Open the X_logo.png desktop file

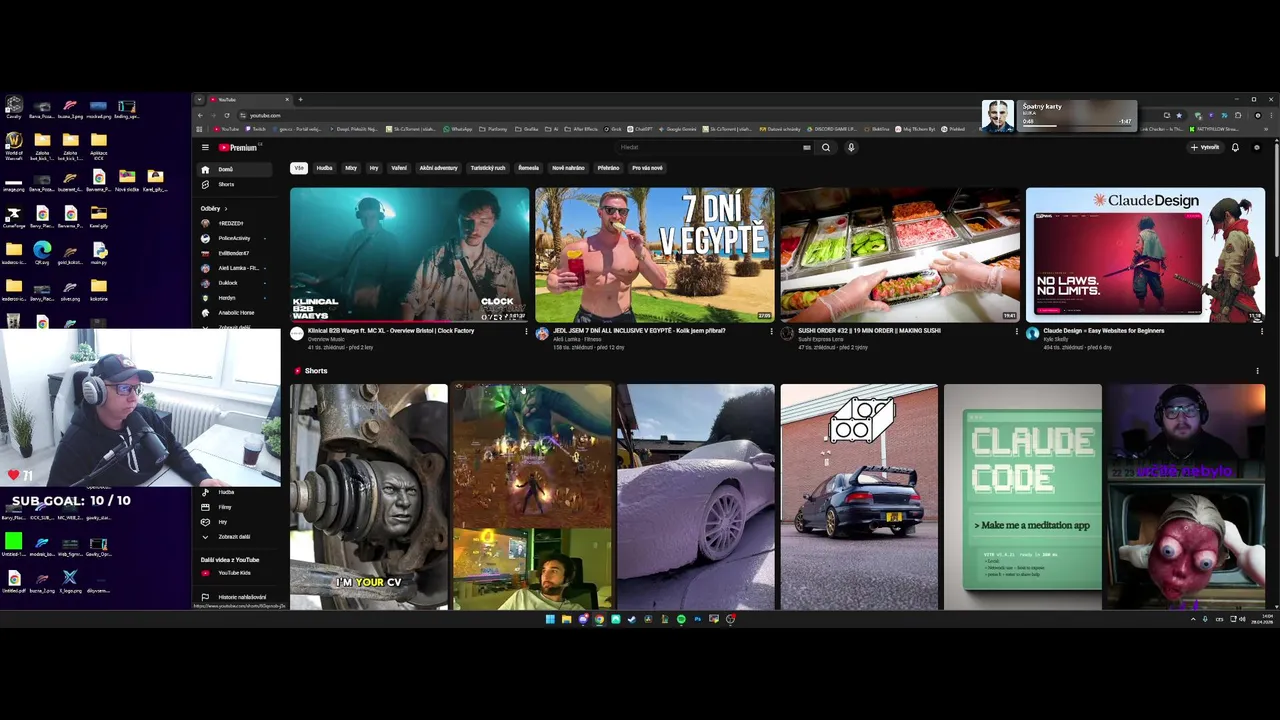tap(70, 581)
